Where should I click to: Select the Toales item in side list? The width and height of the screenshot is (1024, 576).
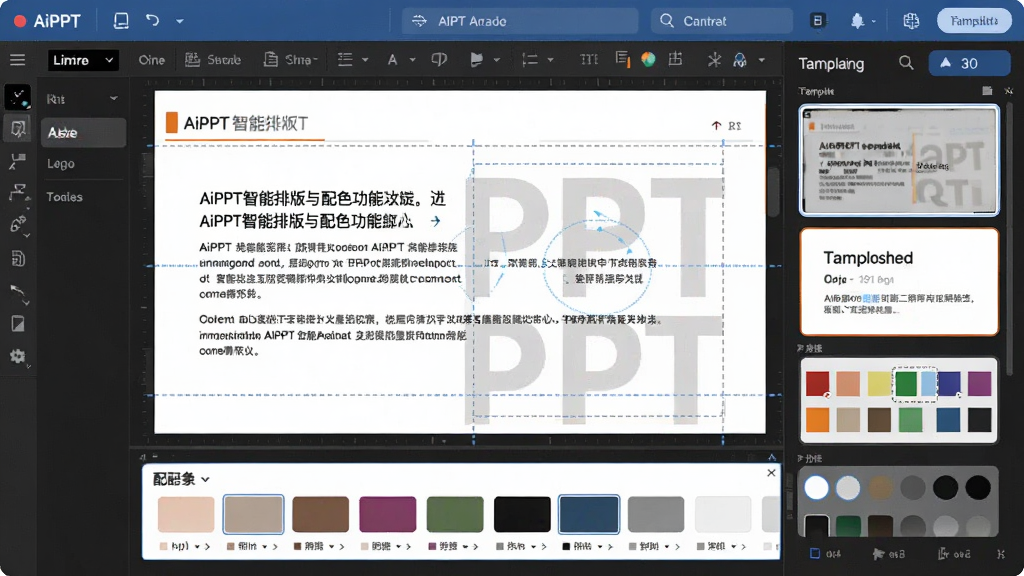[64, 197]
